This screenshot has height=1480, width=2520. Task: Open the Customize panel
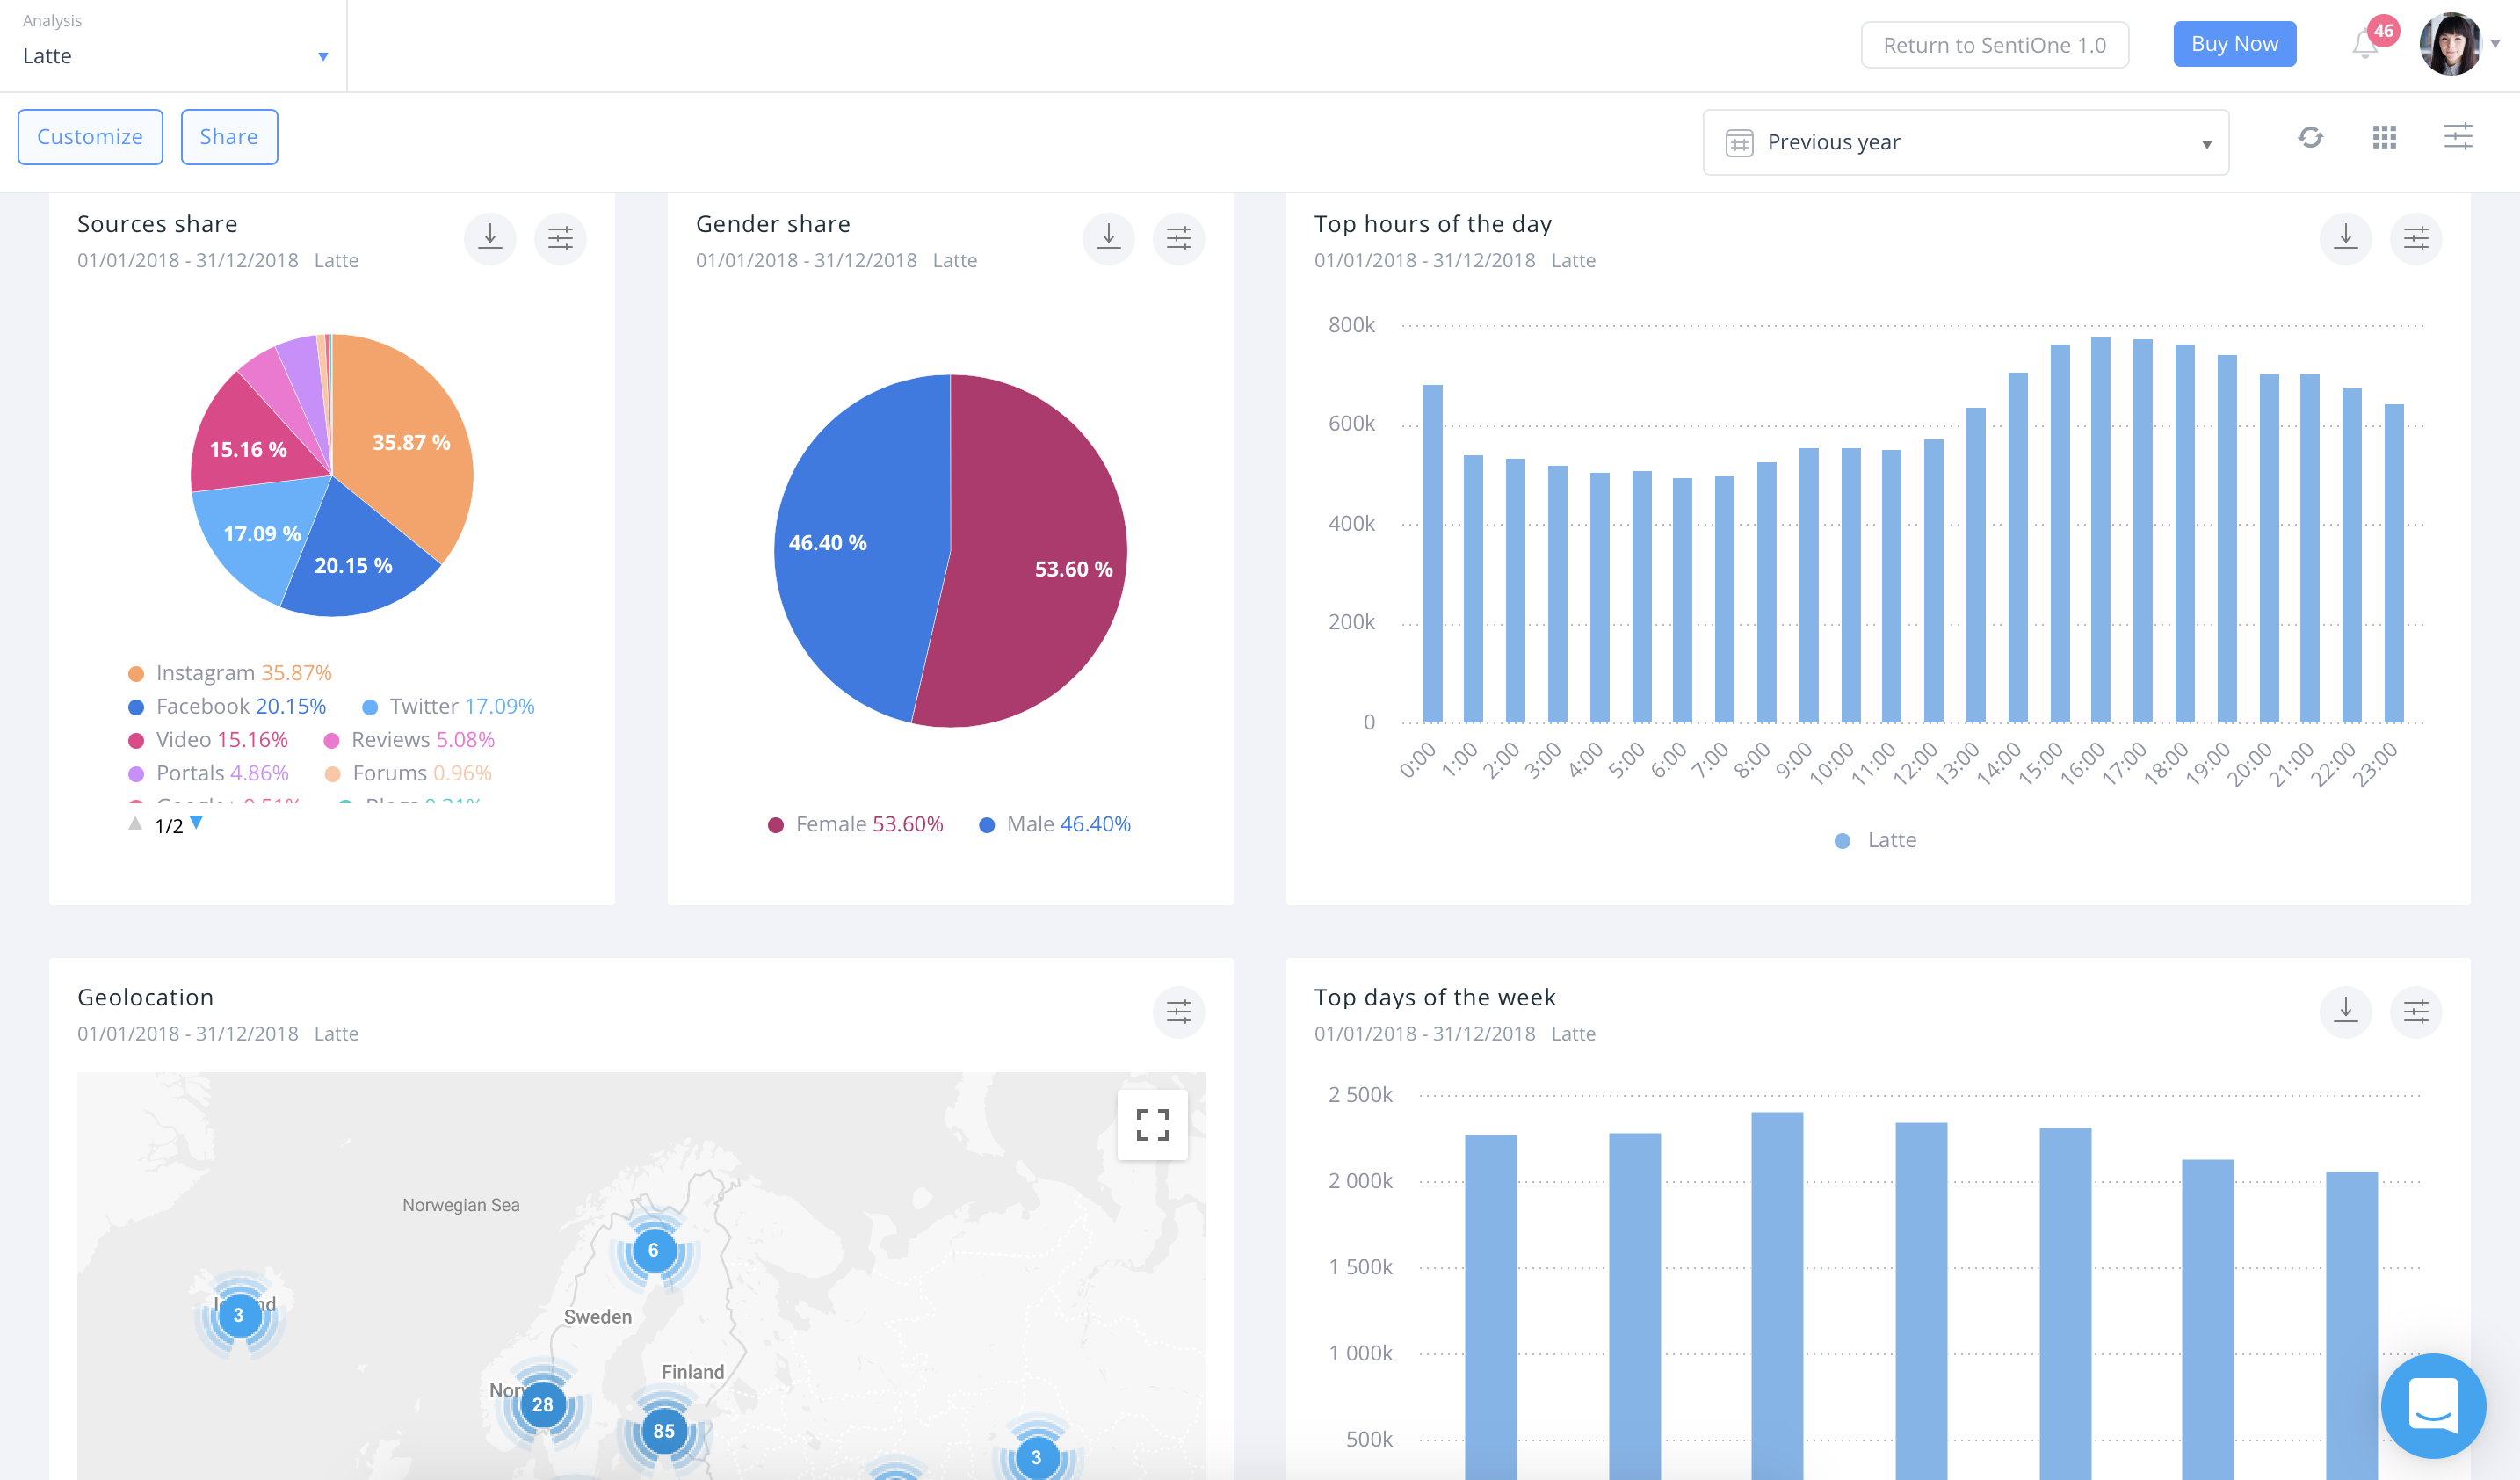click(x=90, y=136)
